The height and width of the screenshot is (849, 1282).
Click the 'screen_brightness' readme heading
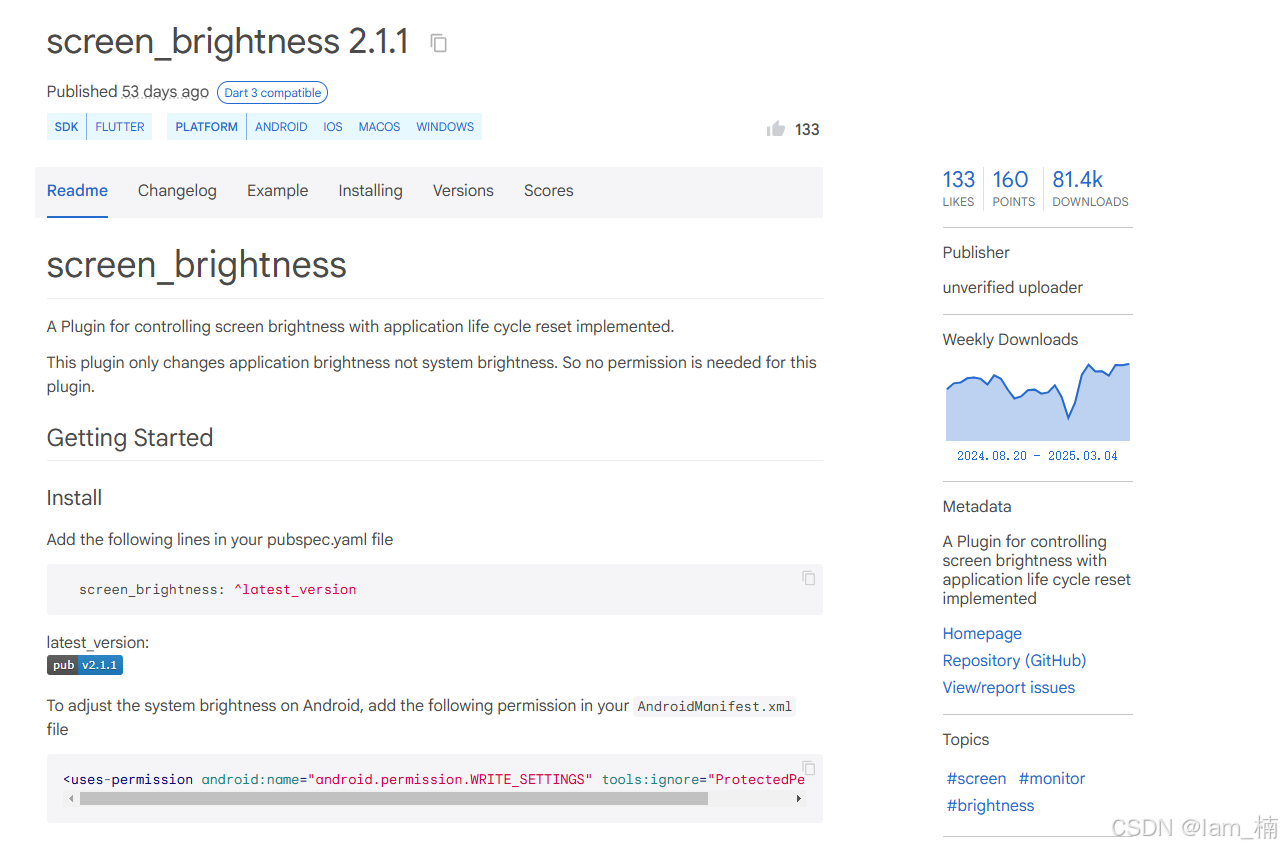[197, 265]
